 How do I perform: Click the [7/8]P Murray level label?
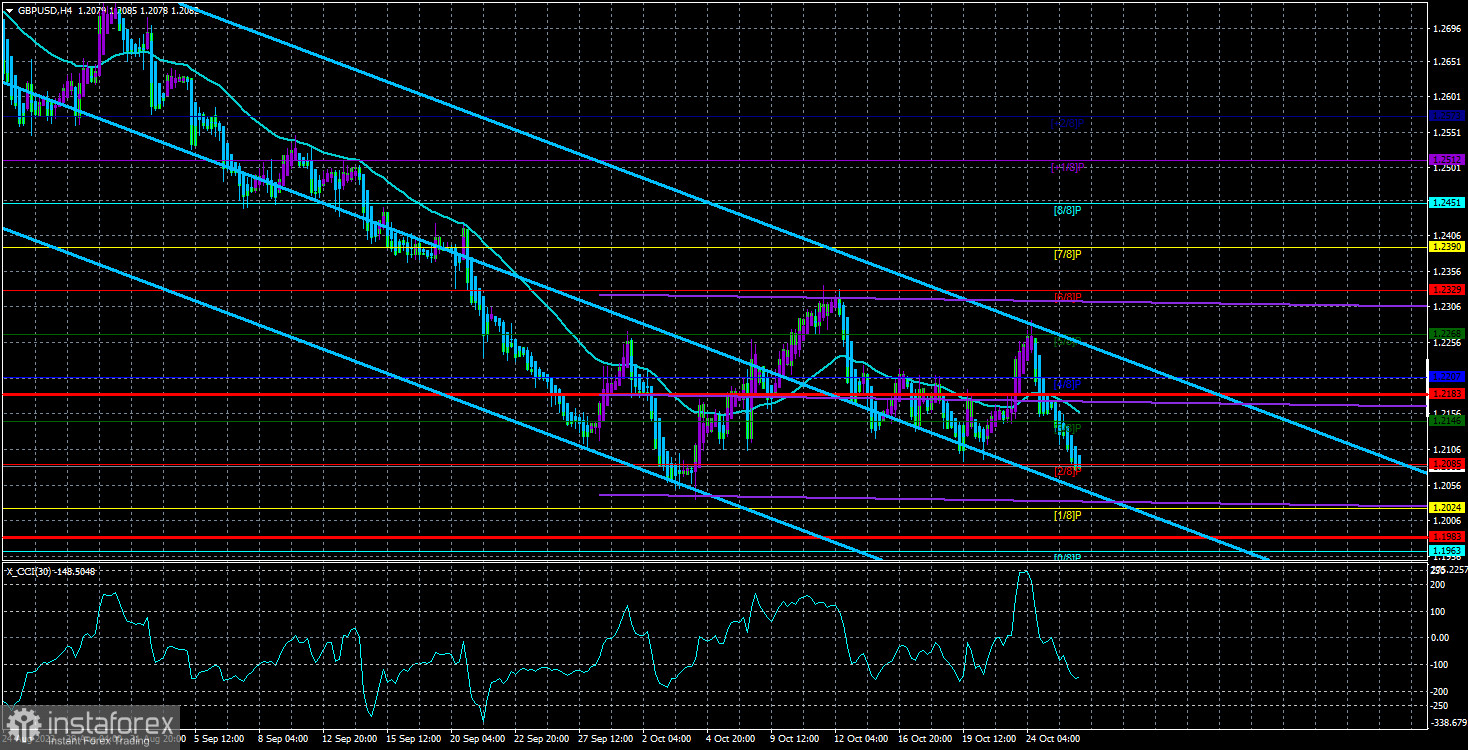tap(1068, 254)
